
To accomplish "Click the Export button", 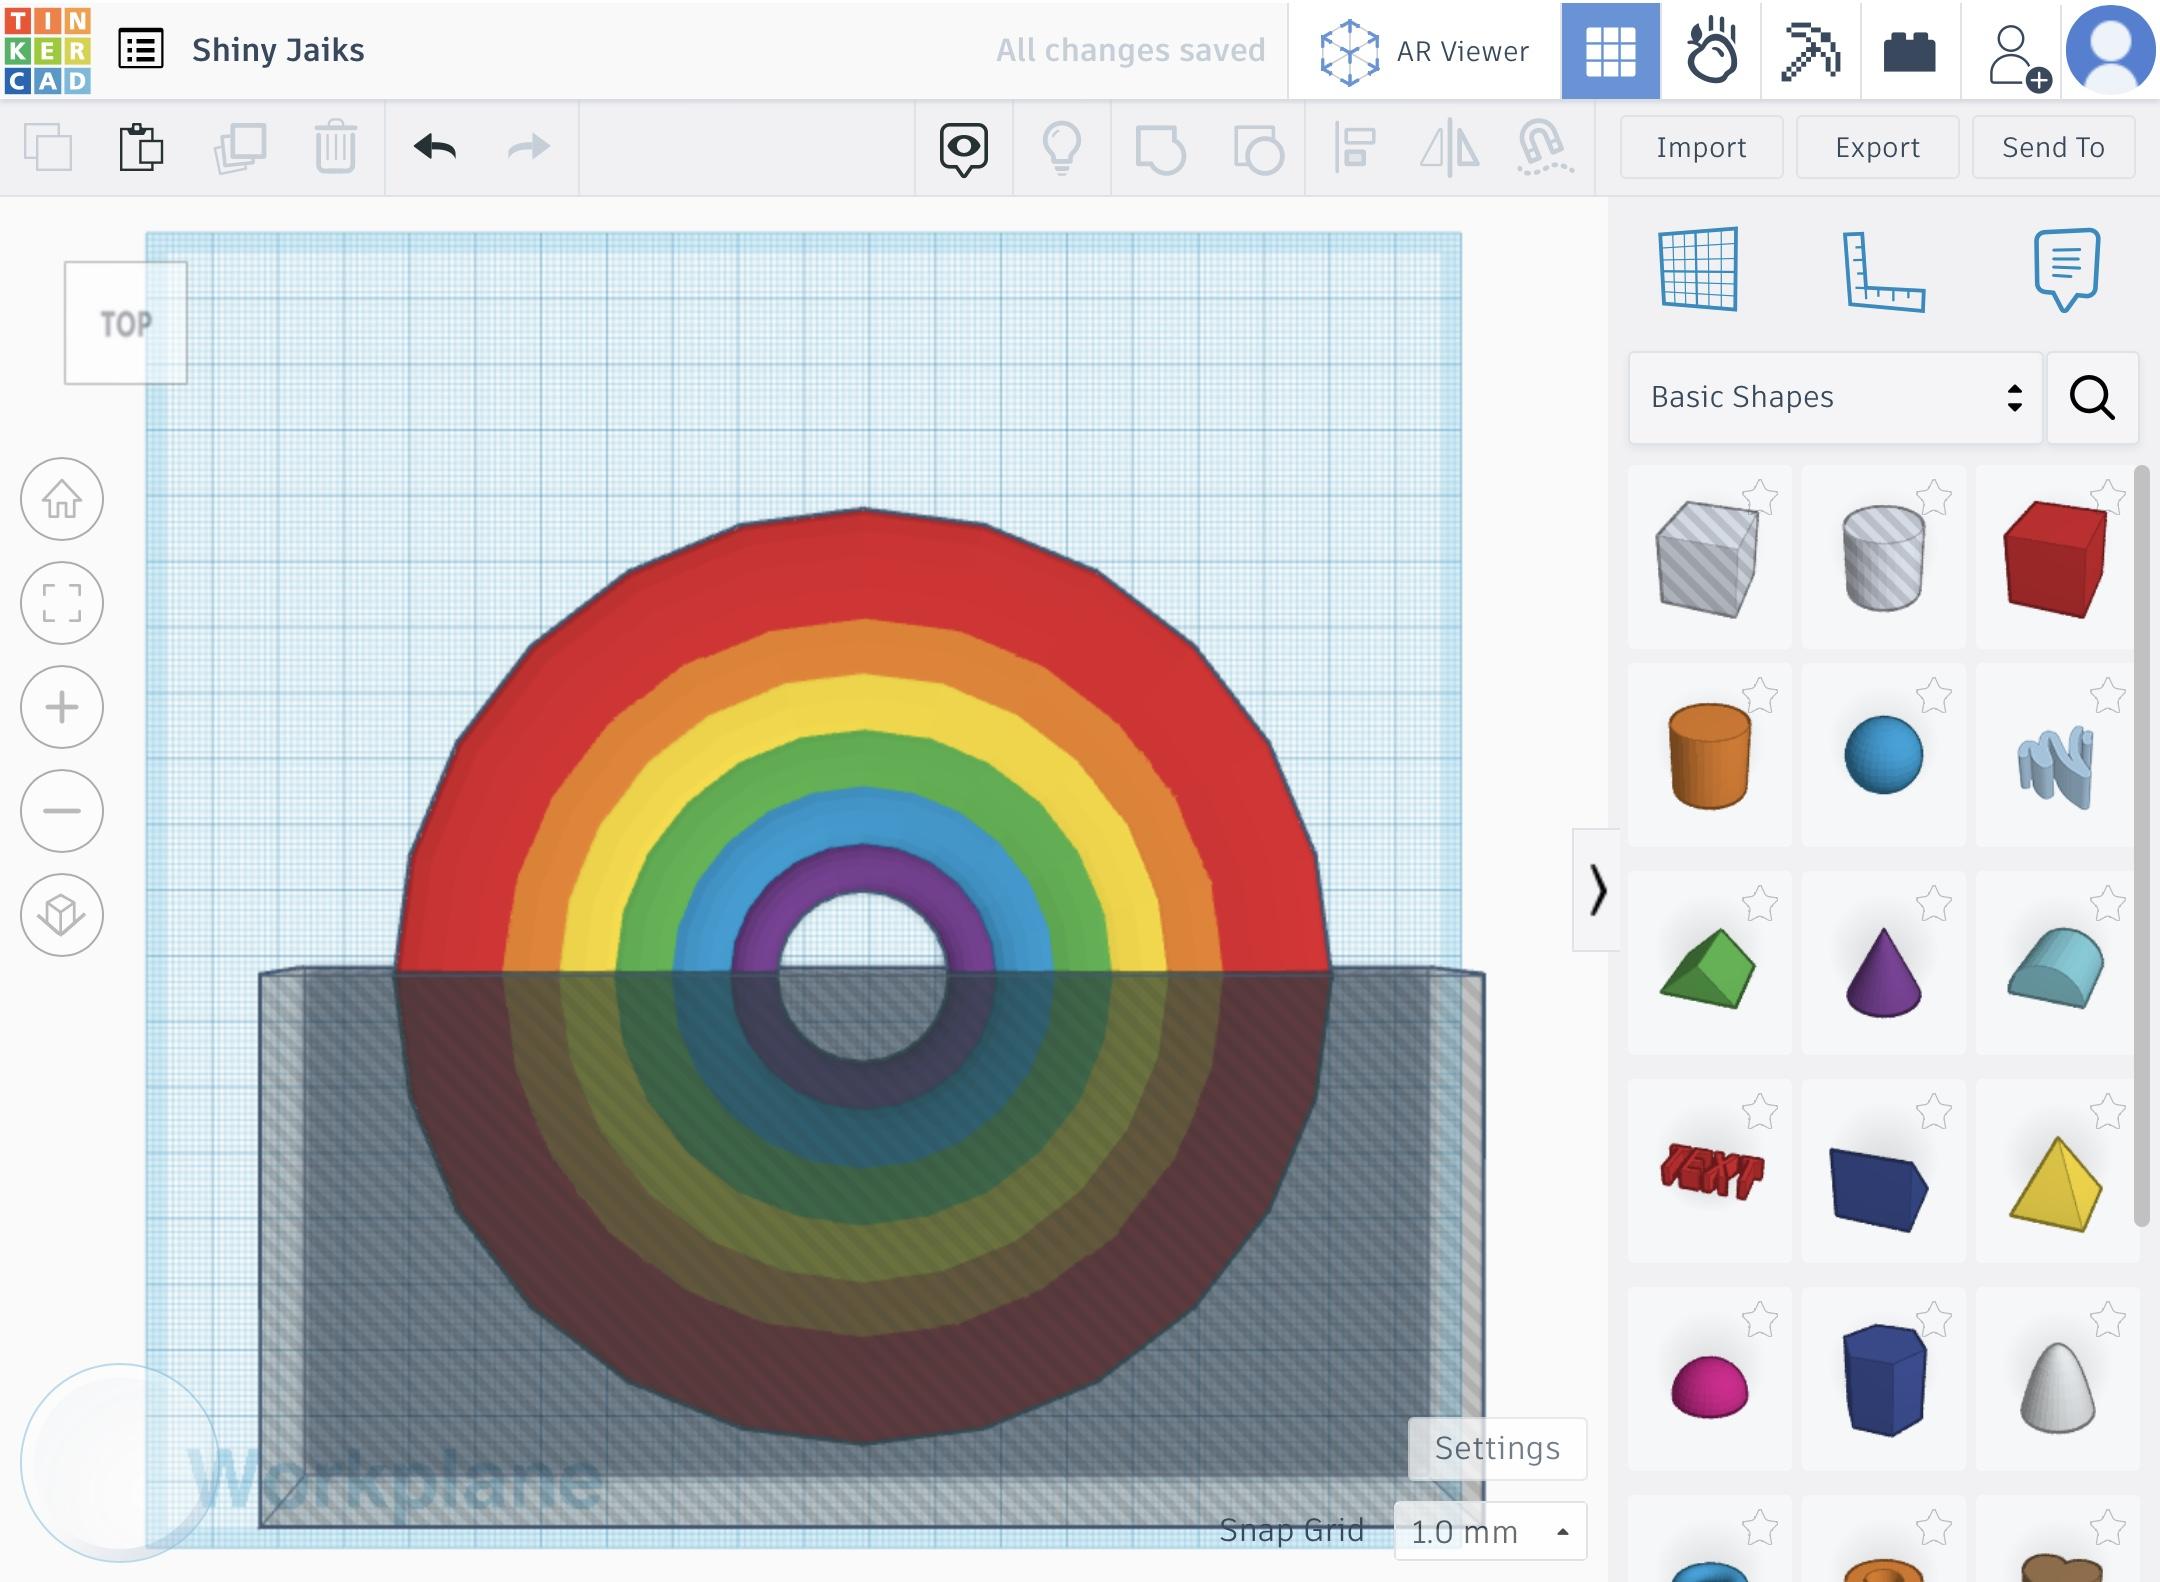I will [x=1877, y=148].
